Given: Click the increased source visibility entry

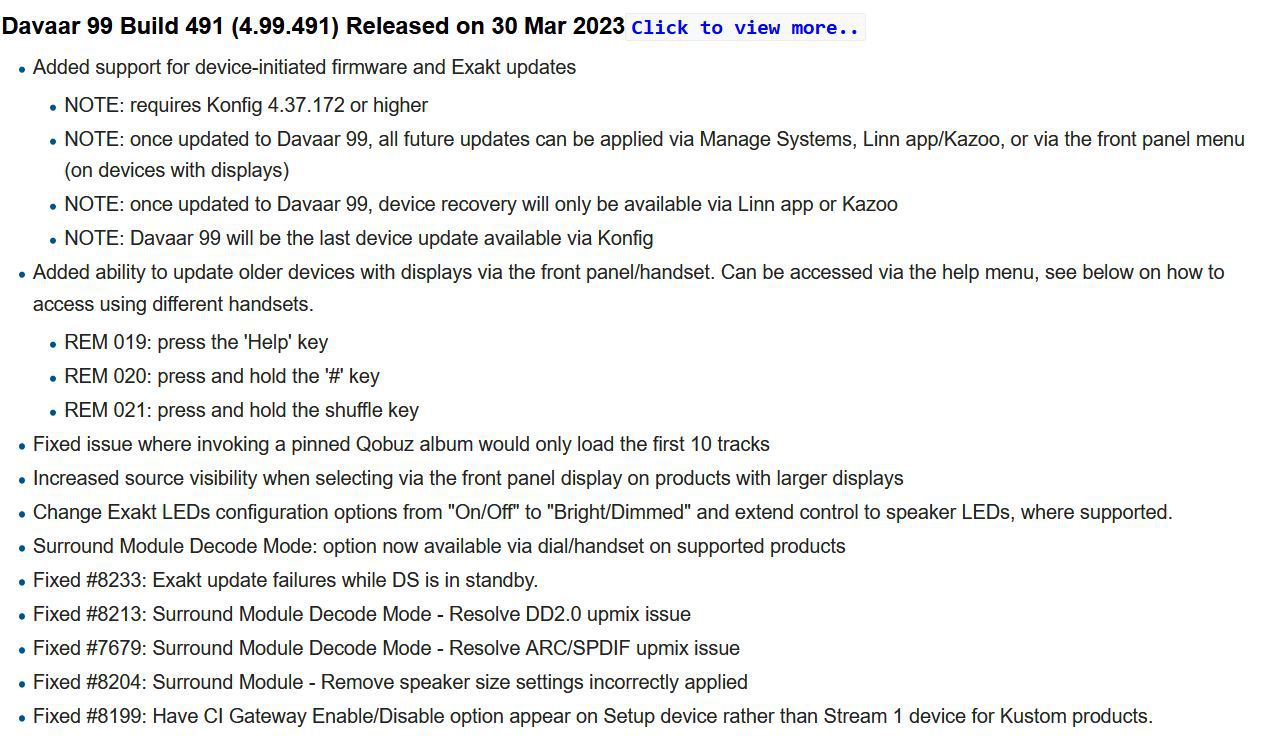Looking at the screenshot, I should pos(468,478).
